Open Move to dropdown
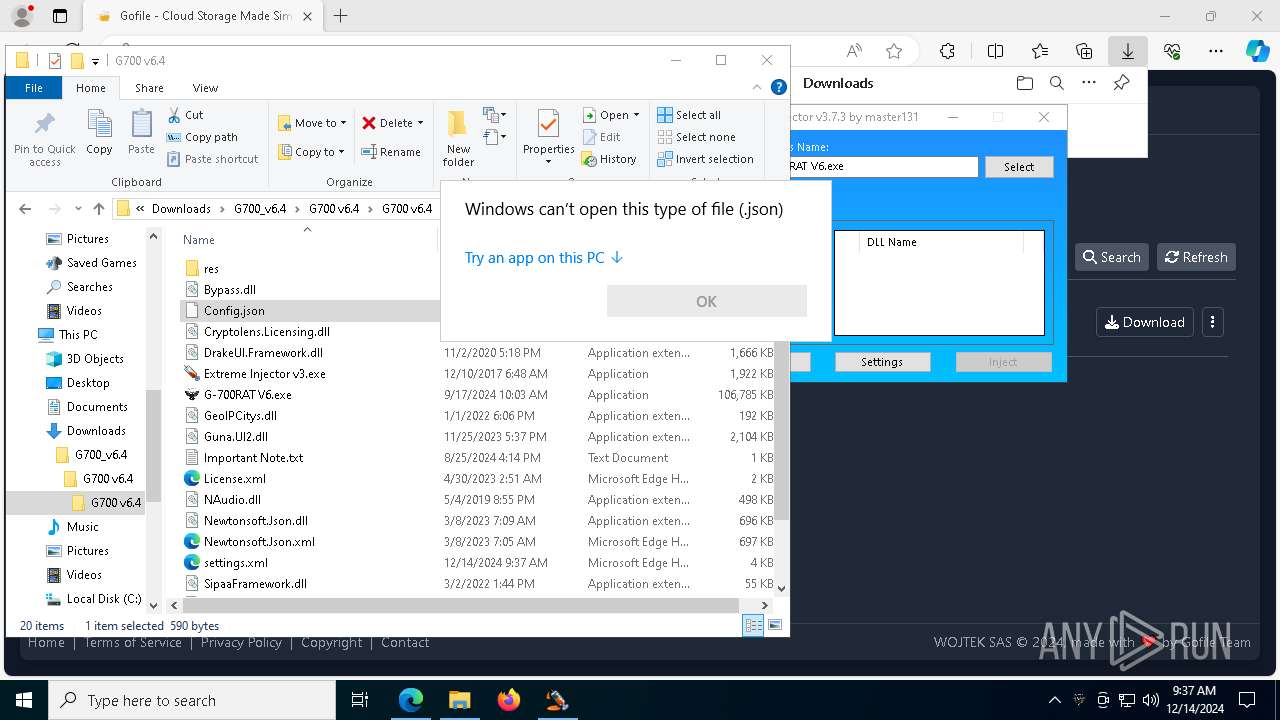The width and height of the screenshot is (1280, 720). coord(313,123)
